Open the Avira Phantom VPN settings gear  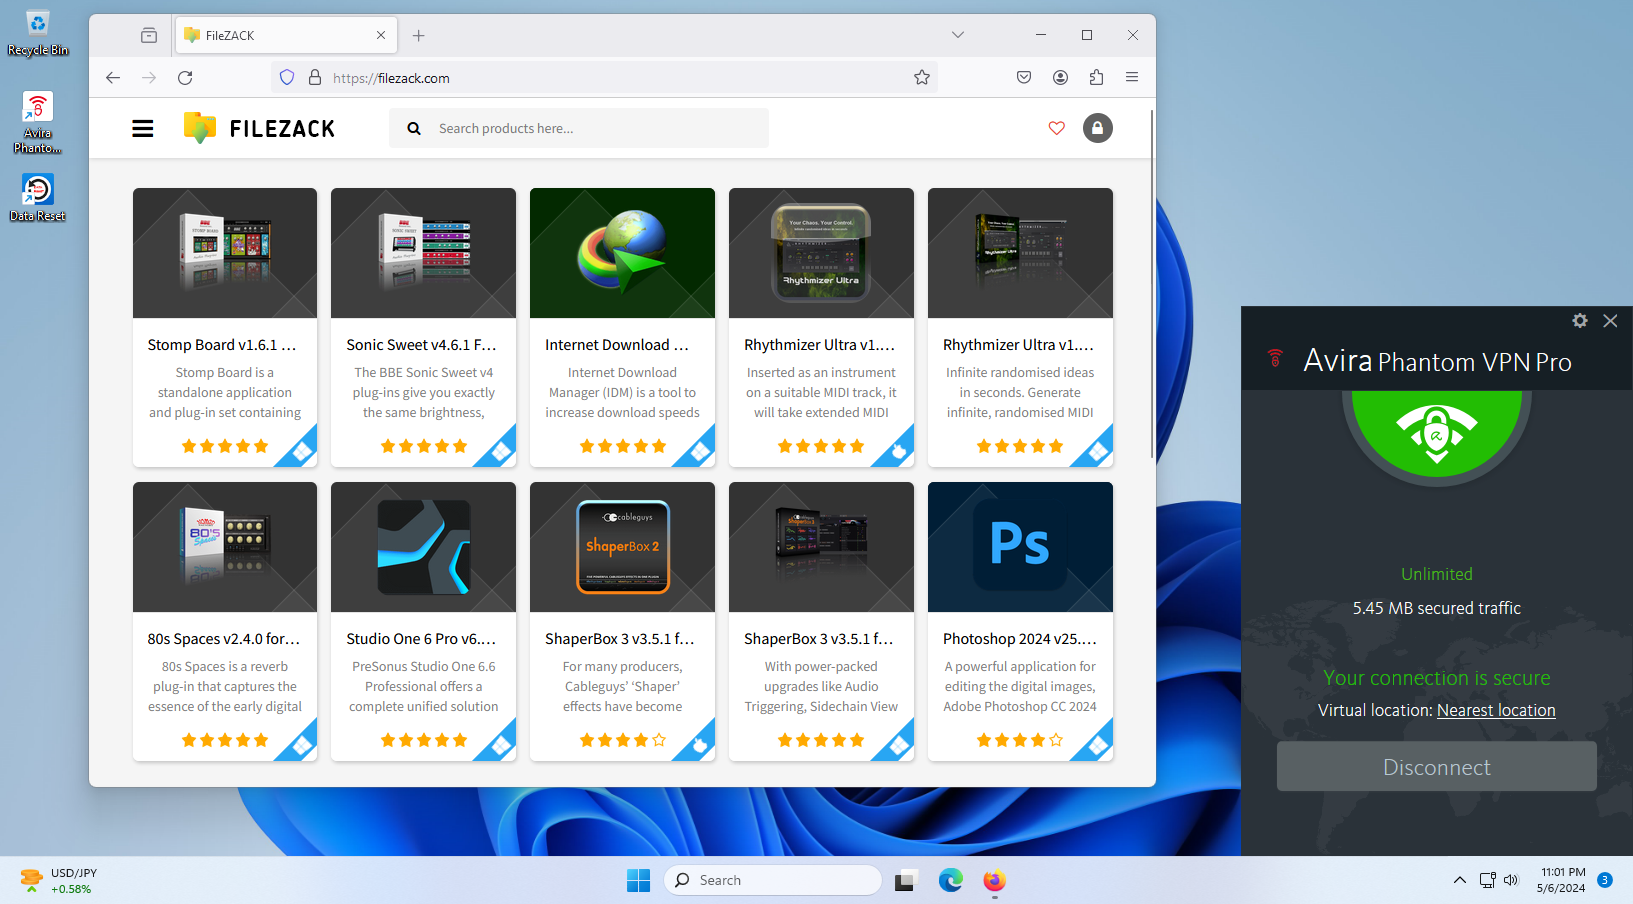1579,321
